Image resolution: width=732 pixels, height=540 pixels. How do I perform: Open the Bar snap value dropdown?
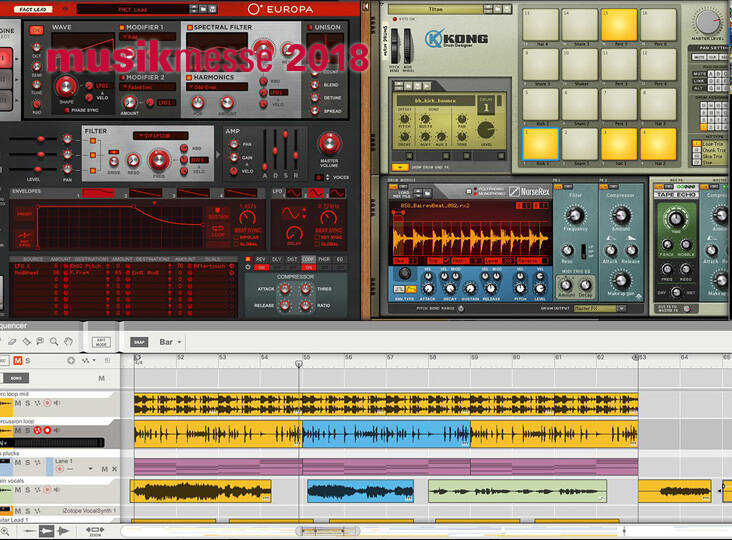tap(170, 342)
